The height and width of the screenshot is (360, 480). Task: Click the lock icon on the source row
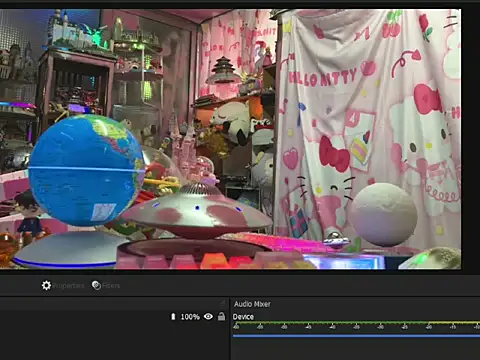(x=221, y=316)
